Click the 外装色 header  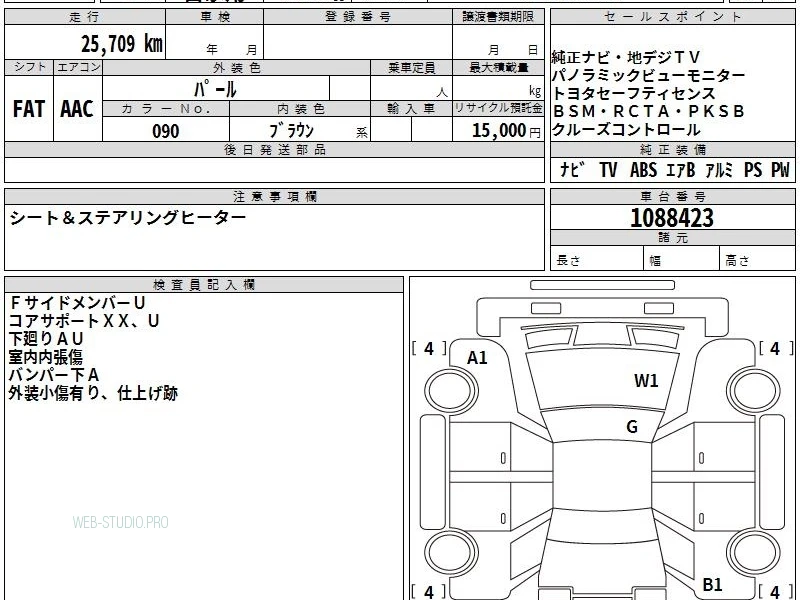(237, 67)
